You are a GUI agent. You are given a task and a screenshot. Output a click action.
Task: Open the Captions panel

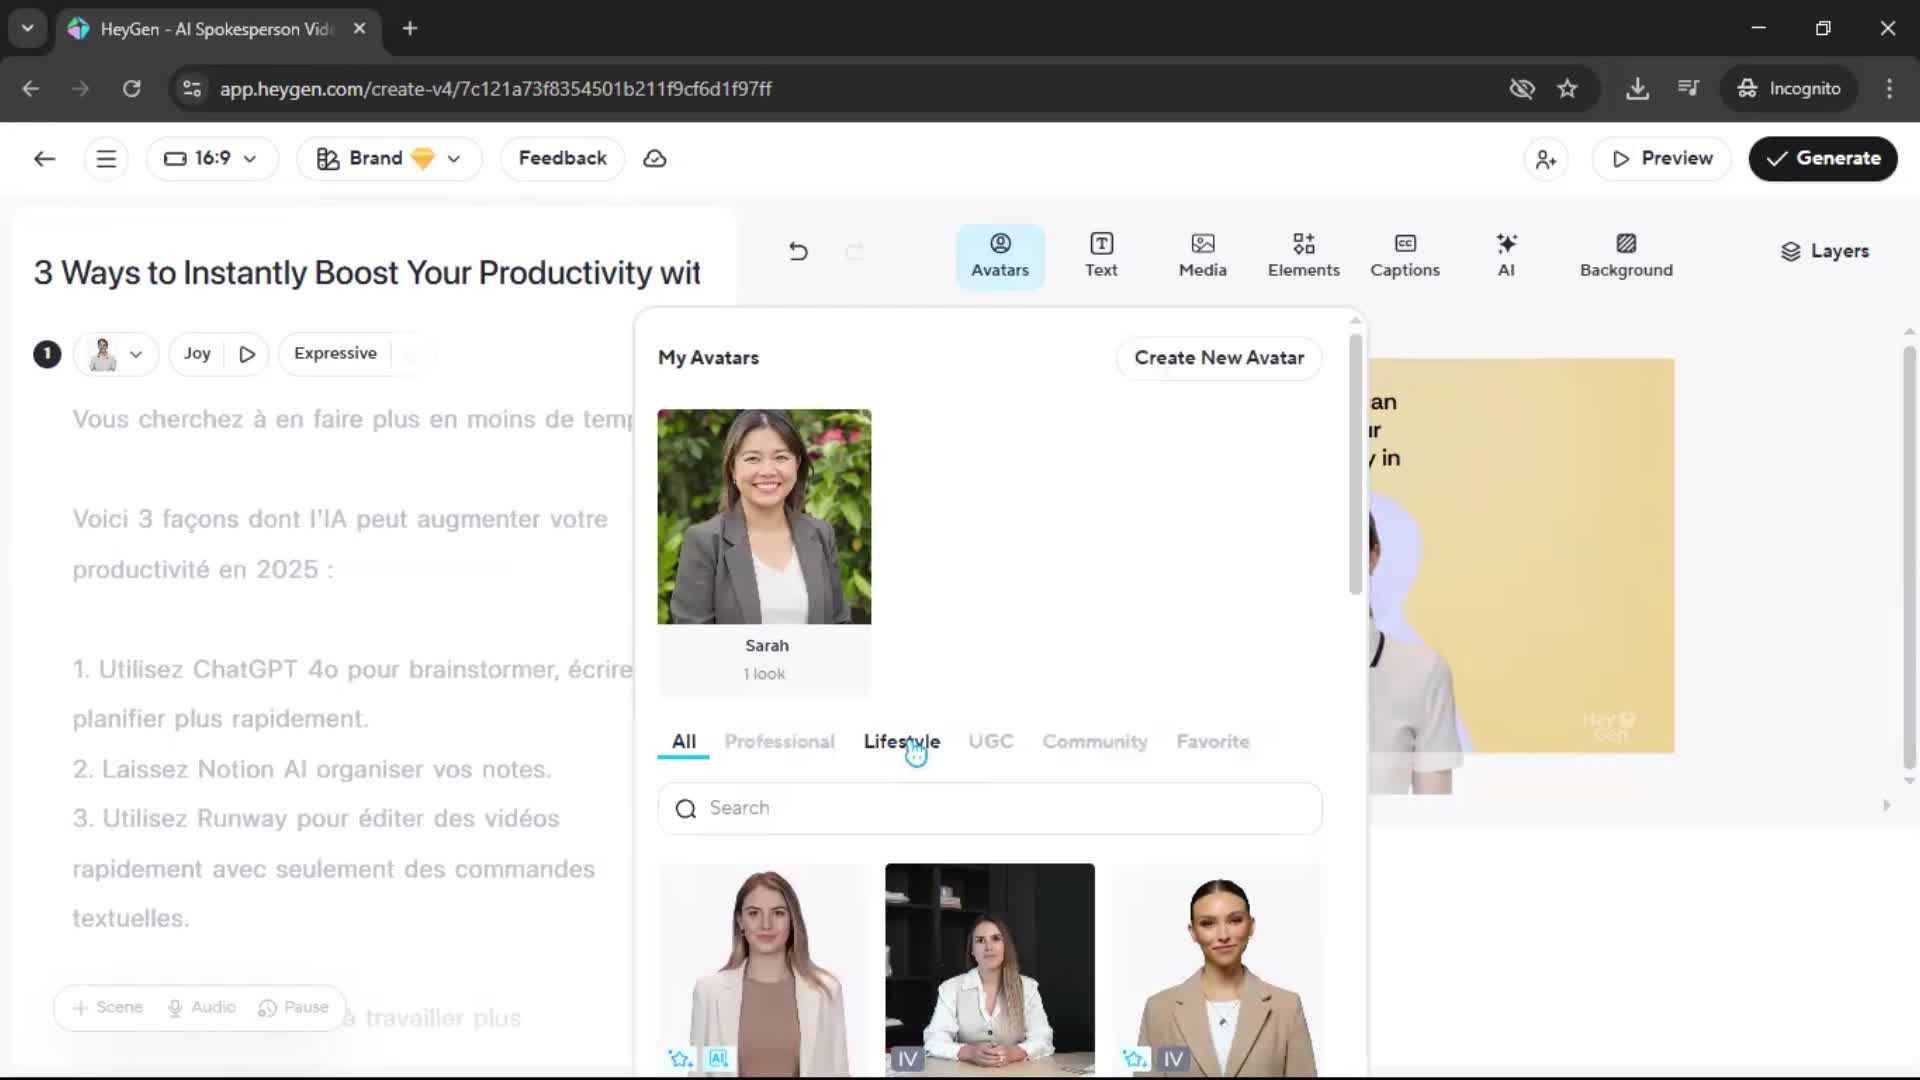(x=1404, y=255)
